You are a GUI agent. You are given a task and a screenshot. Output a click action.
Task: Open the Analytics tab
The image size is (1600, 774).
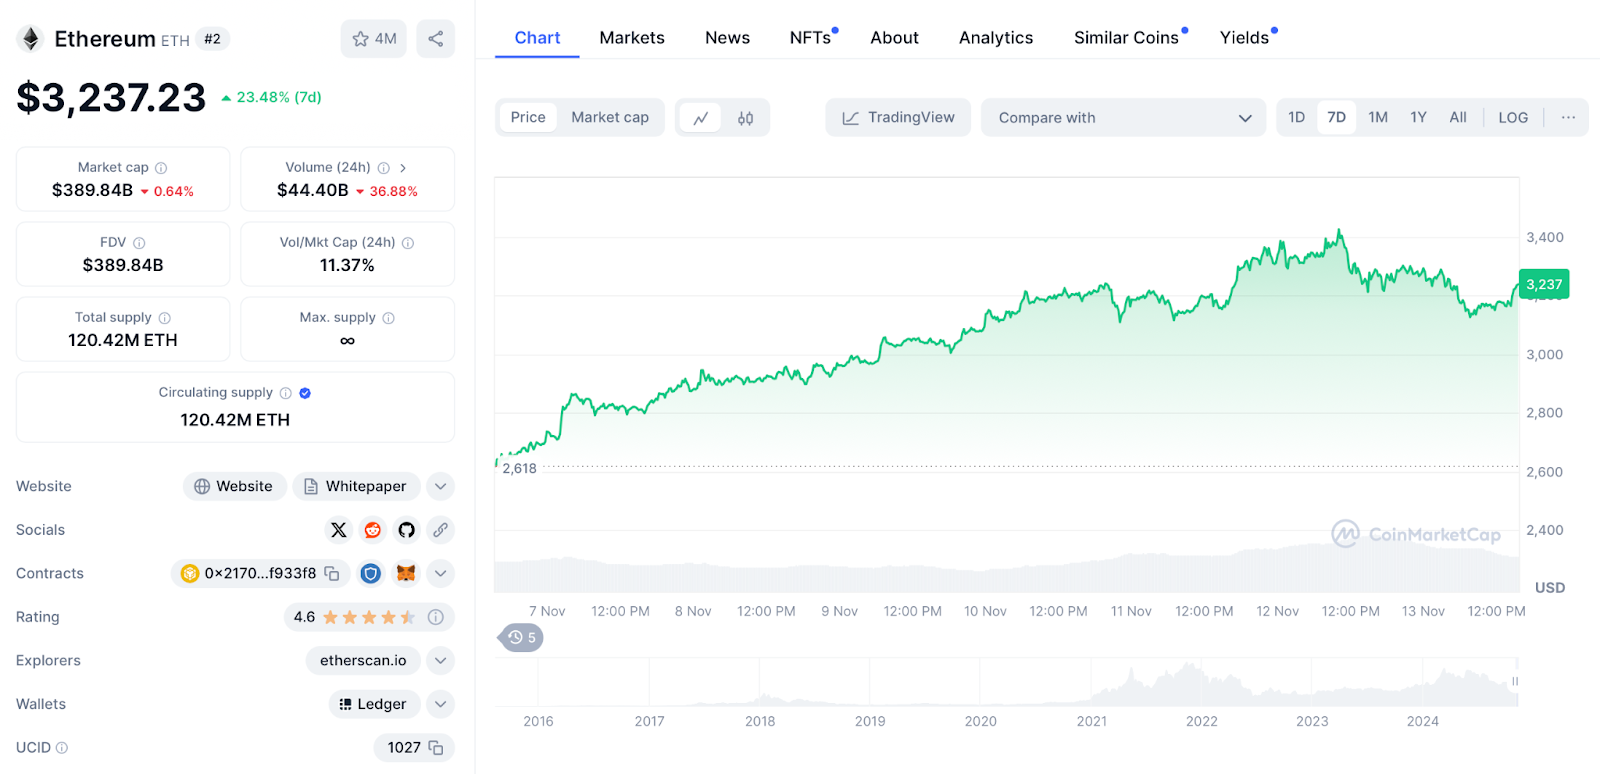pyautogui.click(x=996, y=38)
